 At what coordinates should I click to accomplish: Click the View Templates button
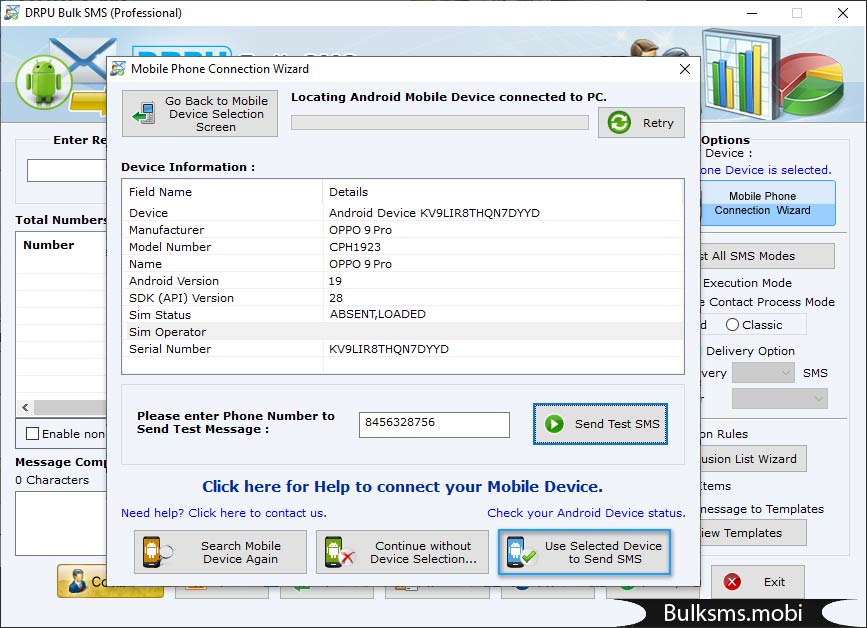coord(753,533)
